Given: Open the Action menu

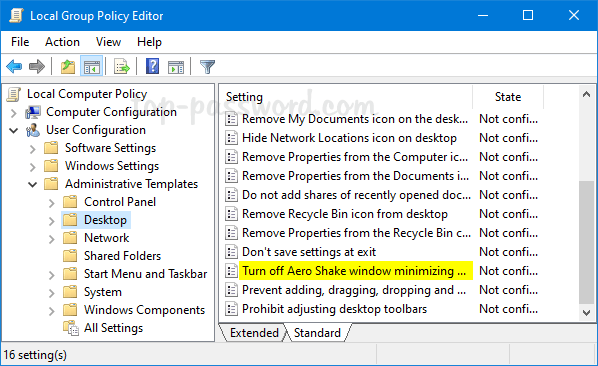Looking at the screenshot, I should point(62,42).
